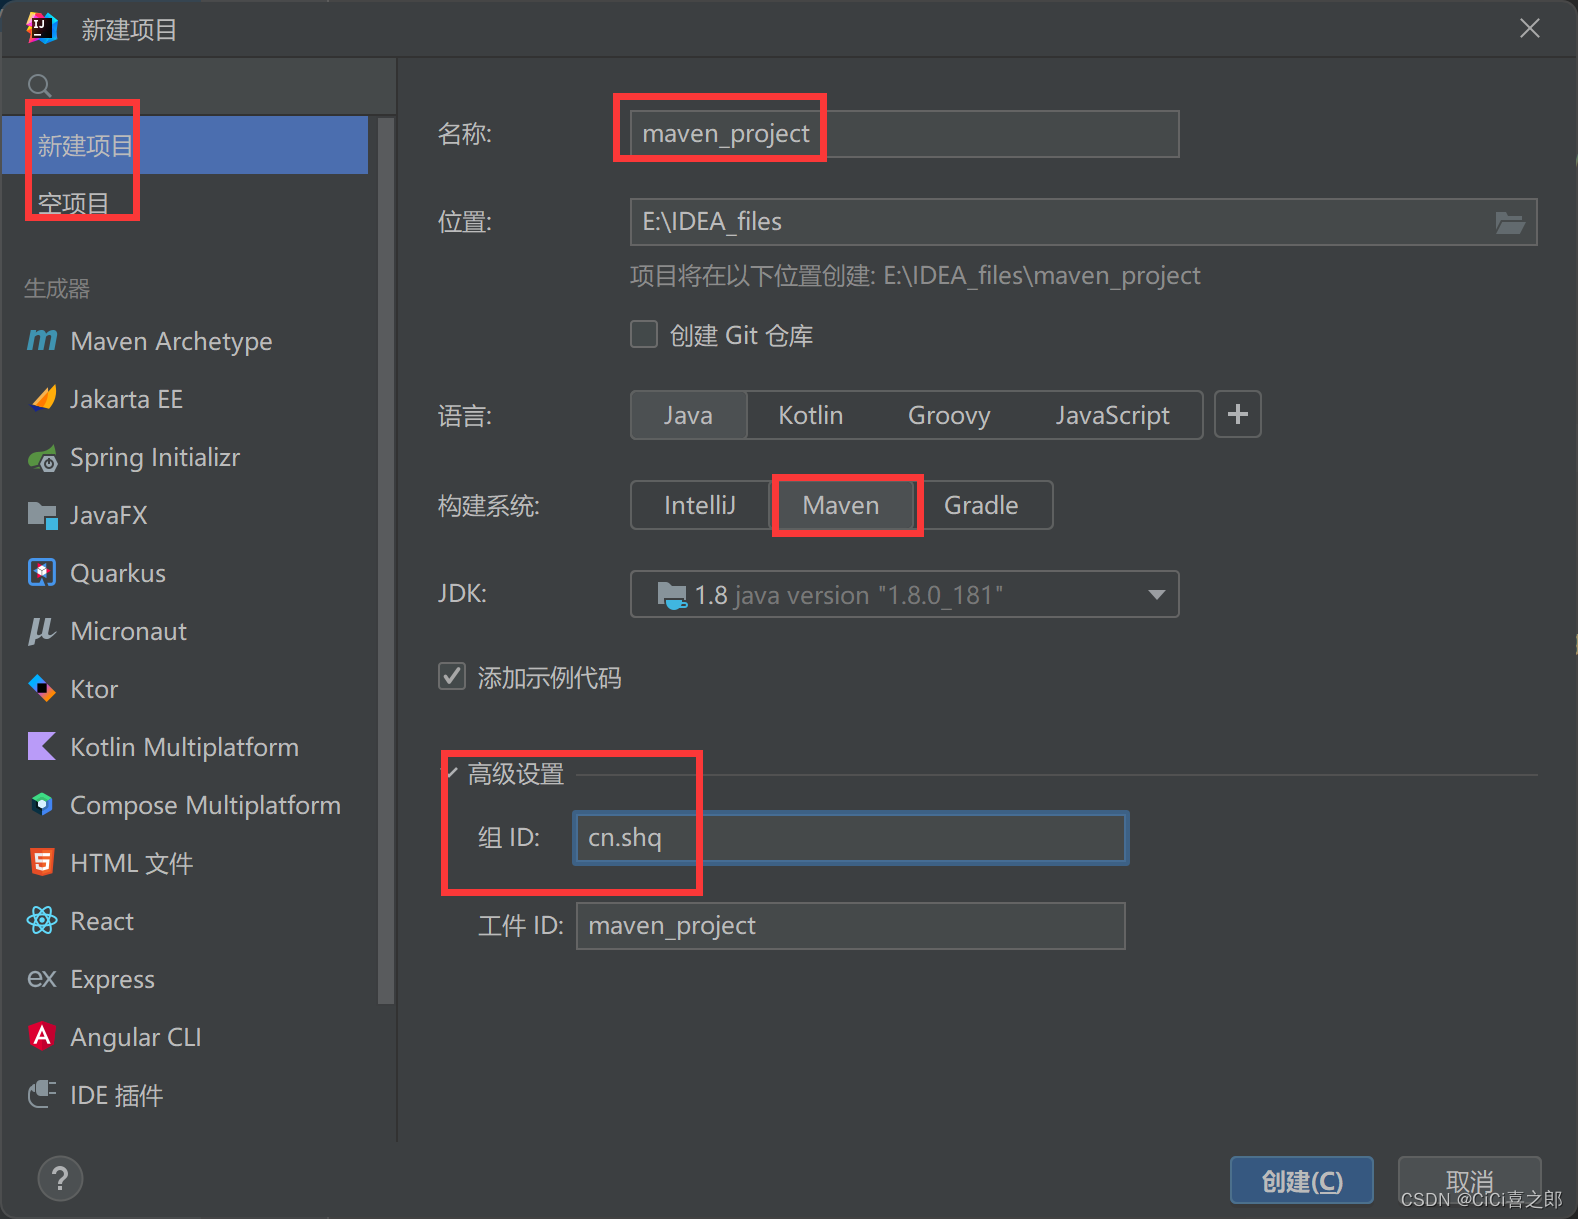Select the JavaFX generator icon
1578x1219 pixels.
[x=42, y=516]
